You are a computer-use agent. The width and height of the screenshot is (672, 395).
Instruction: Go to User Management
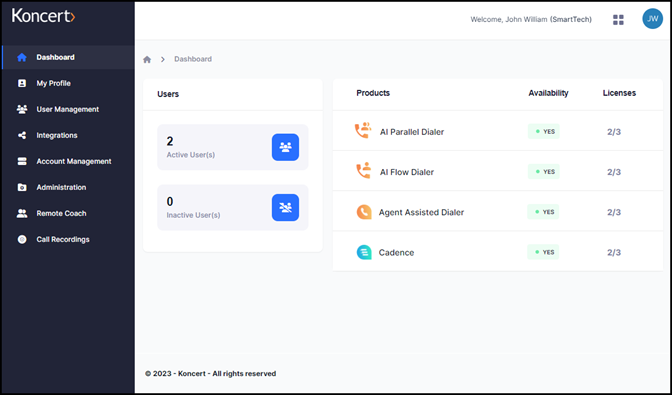68,109
